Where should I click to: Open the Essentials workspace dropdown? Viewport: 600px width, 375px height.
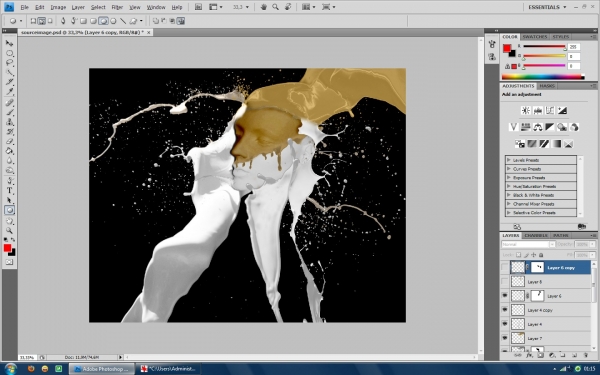tap(547, 7)
